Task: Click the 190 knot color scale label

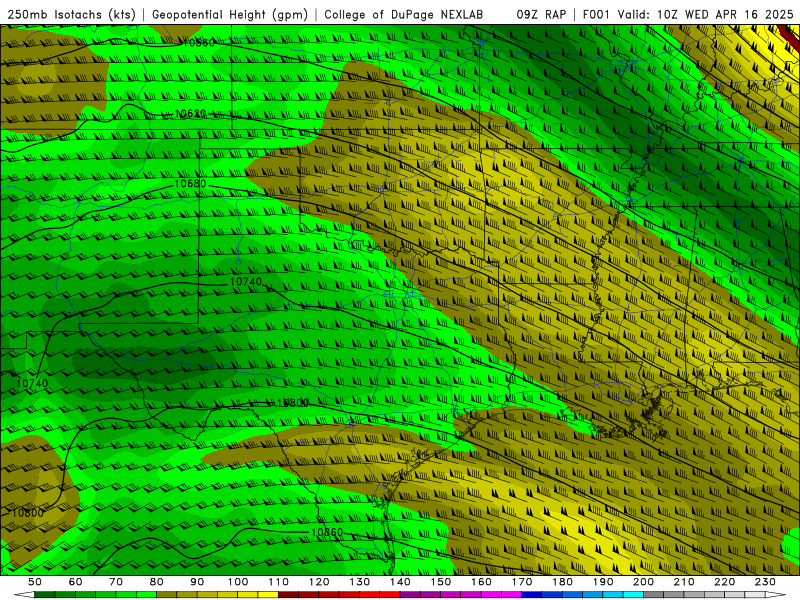Action: [x=603, y=582]
